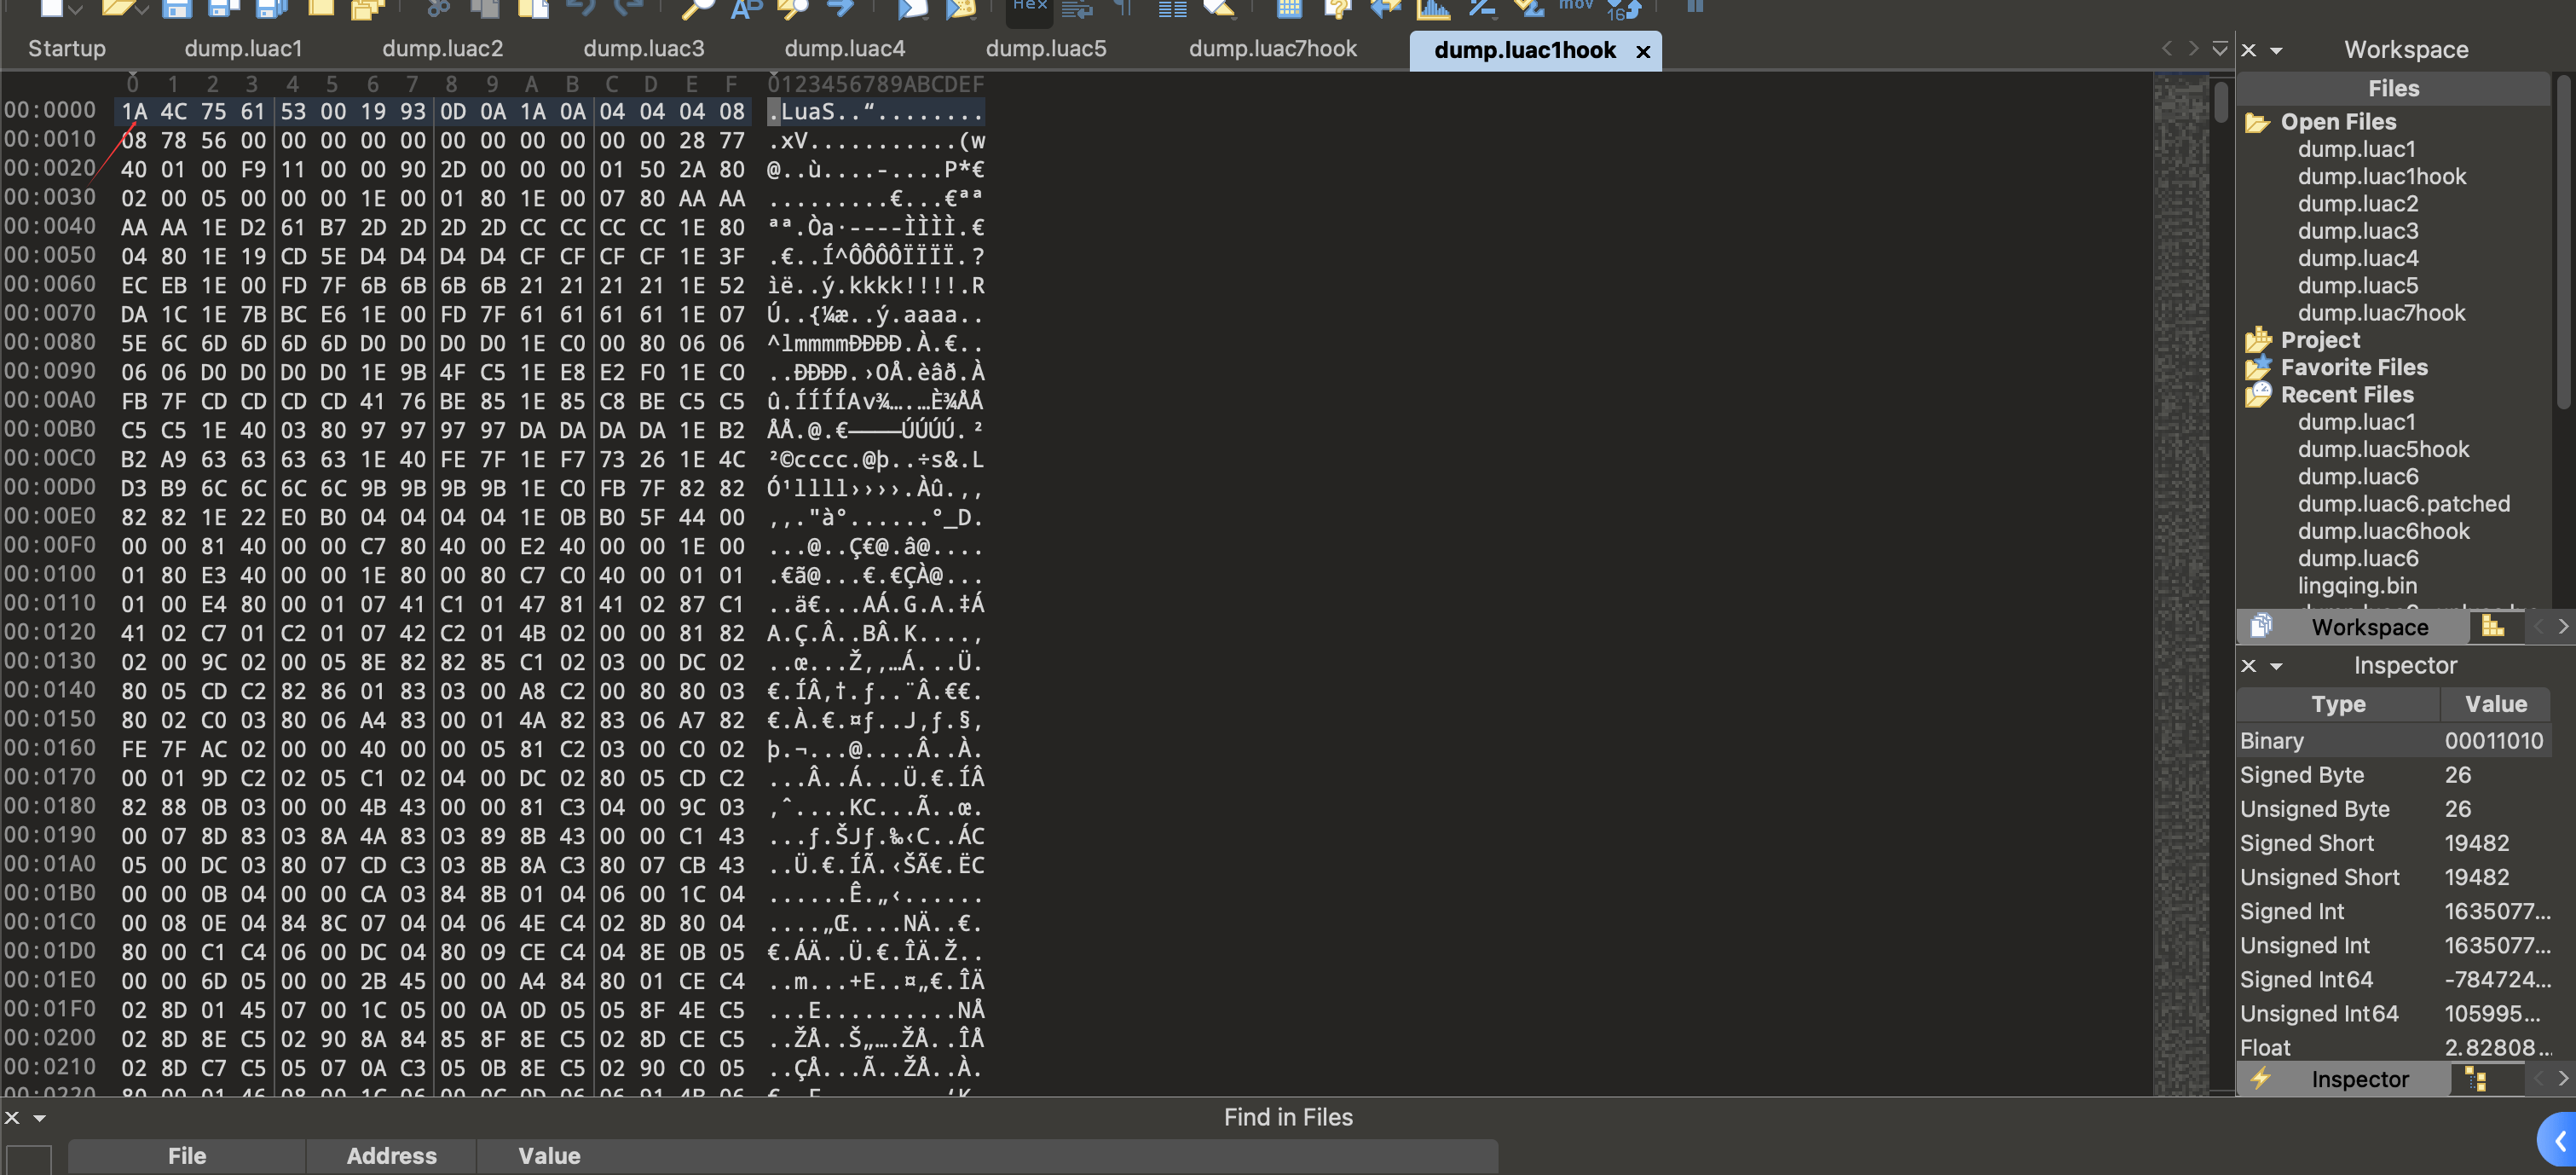Switch to the dump.luac3 tab

click(643, 48)
